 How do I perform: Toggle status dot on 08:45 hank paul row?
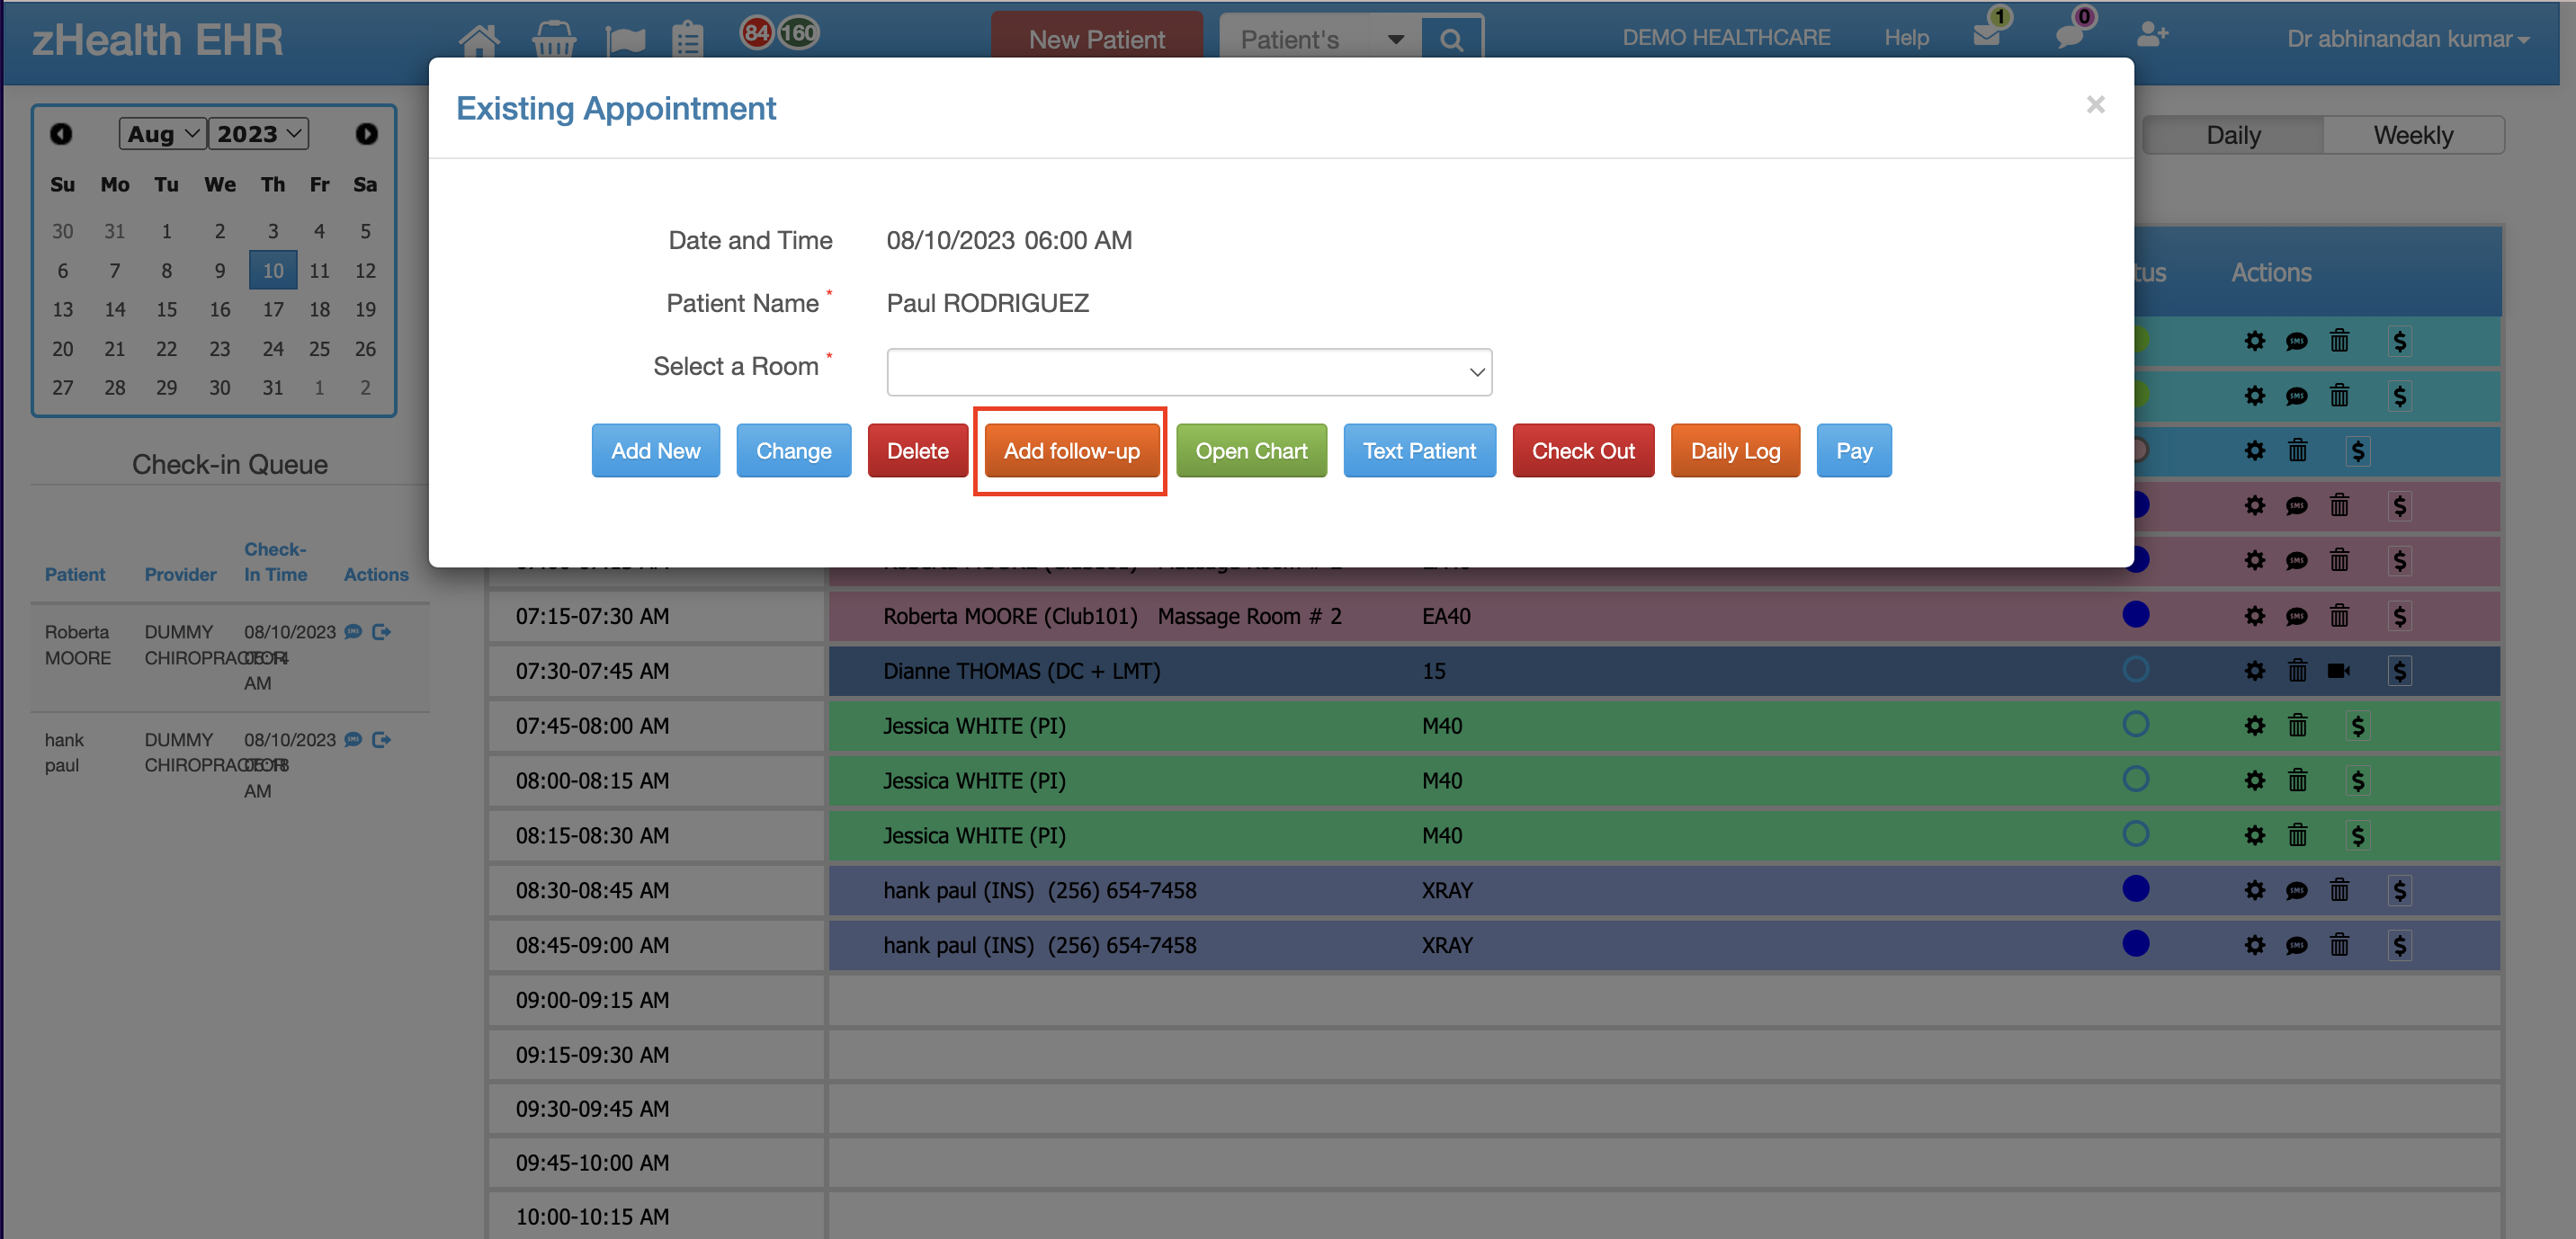[x=2135, y=944]
